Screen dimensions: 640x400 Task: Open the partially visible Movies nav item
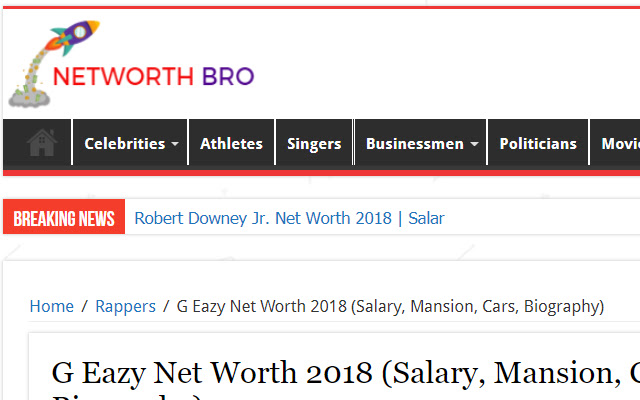(x=619, y=143)
